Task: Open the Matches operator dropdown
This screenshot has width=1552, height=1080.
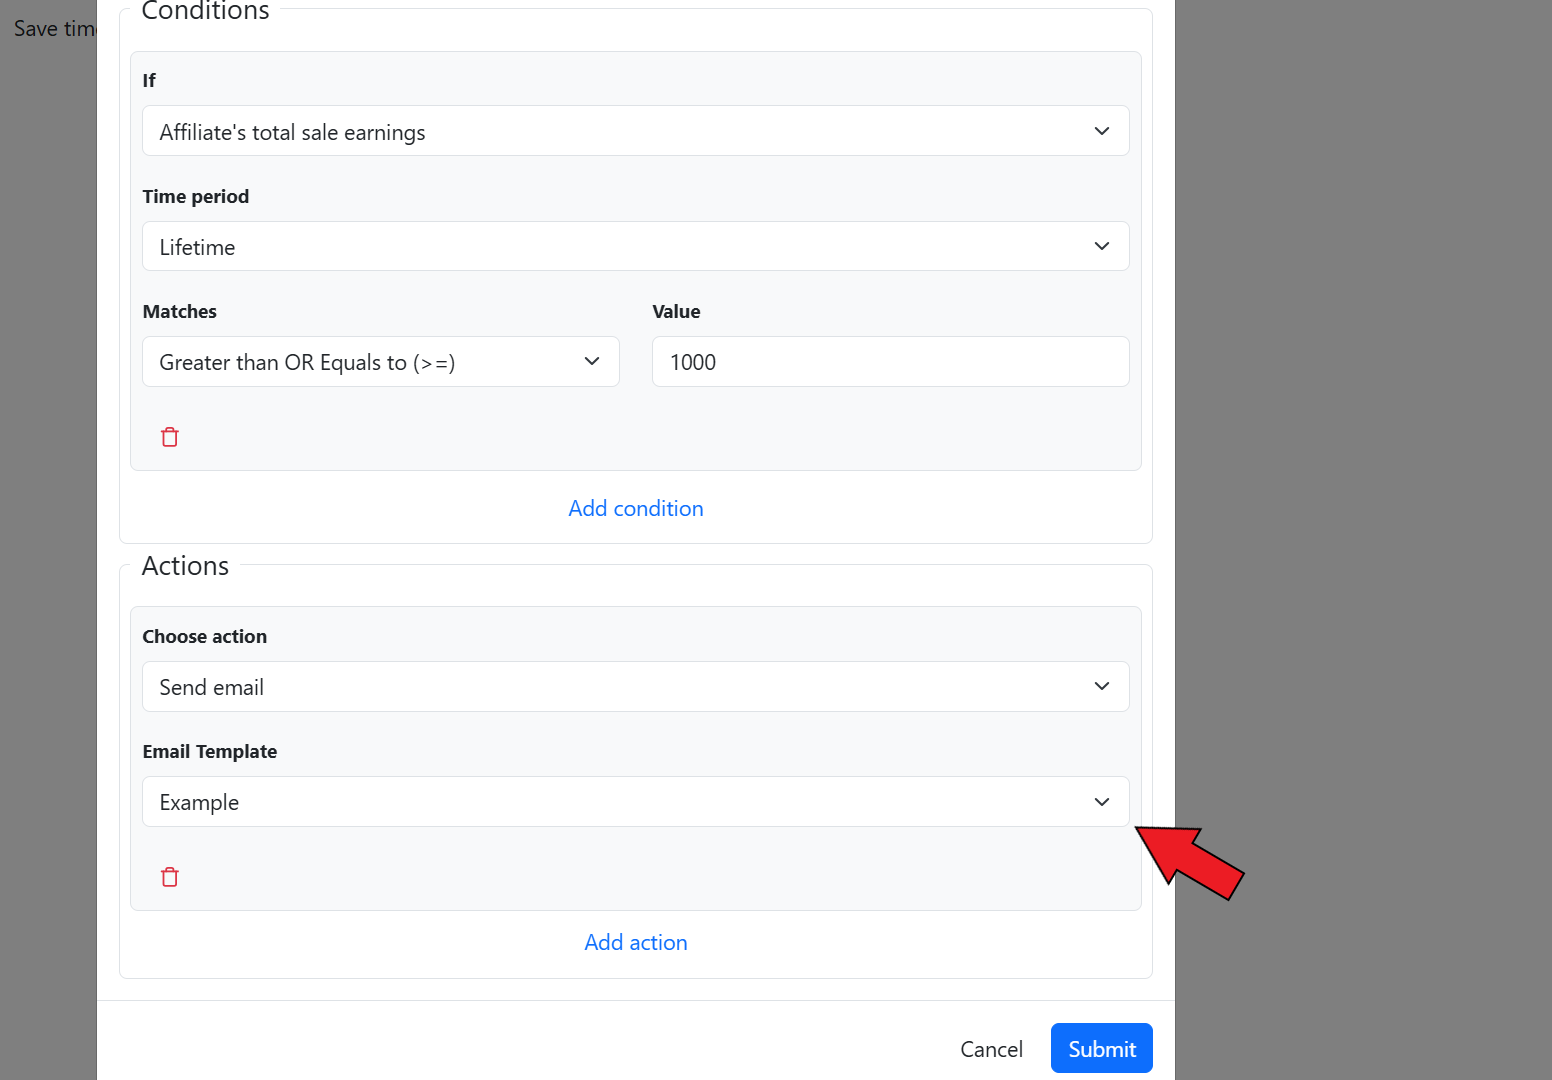Action: click(x=380, y=362)
